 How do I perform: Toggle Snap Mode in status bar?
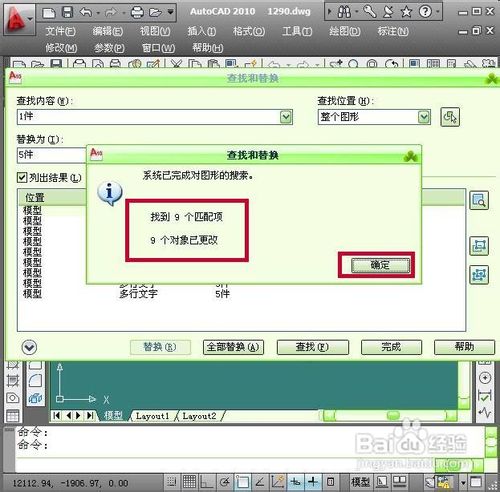pos(172,482)
